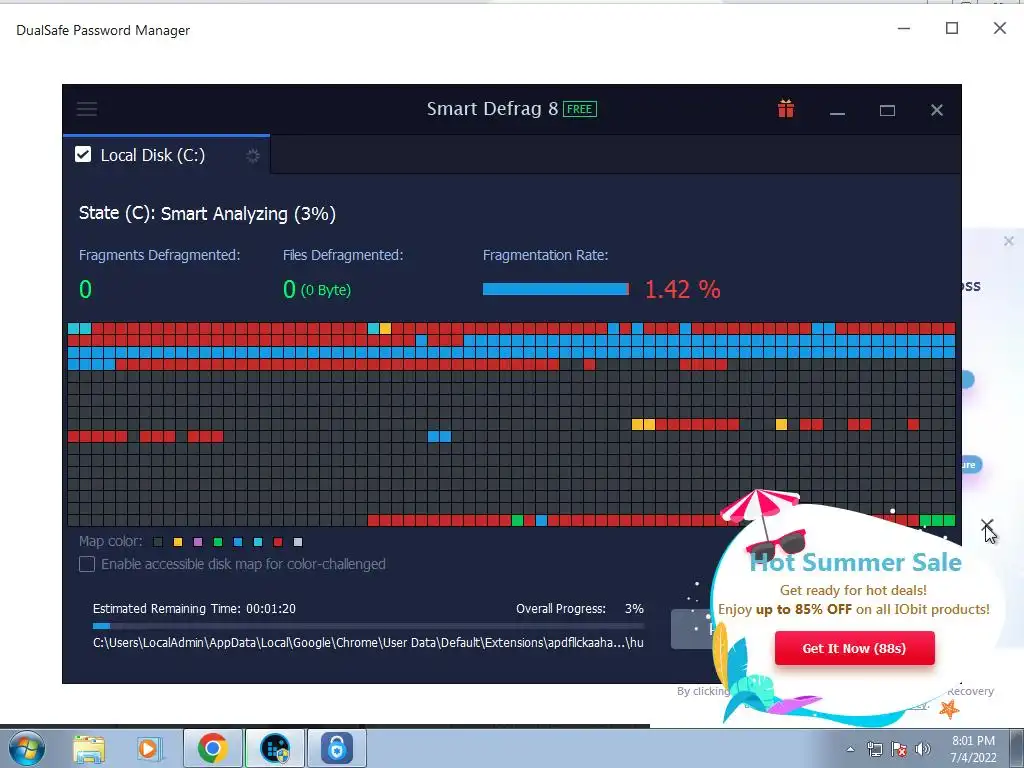This screenshot has width=1024, height=768.
Task: Maximize the Smart Defrag window
Action: [x=887, y=110]
